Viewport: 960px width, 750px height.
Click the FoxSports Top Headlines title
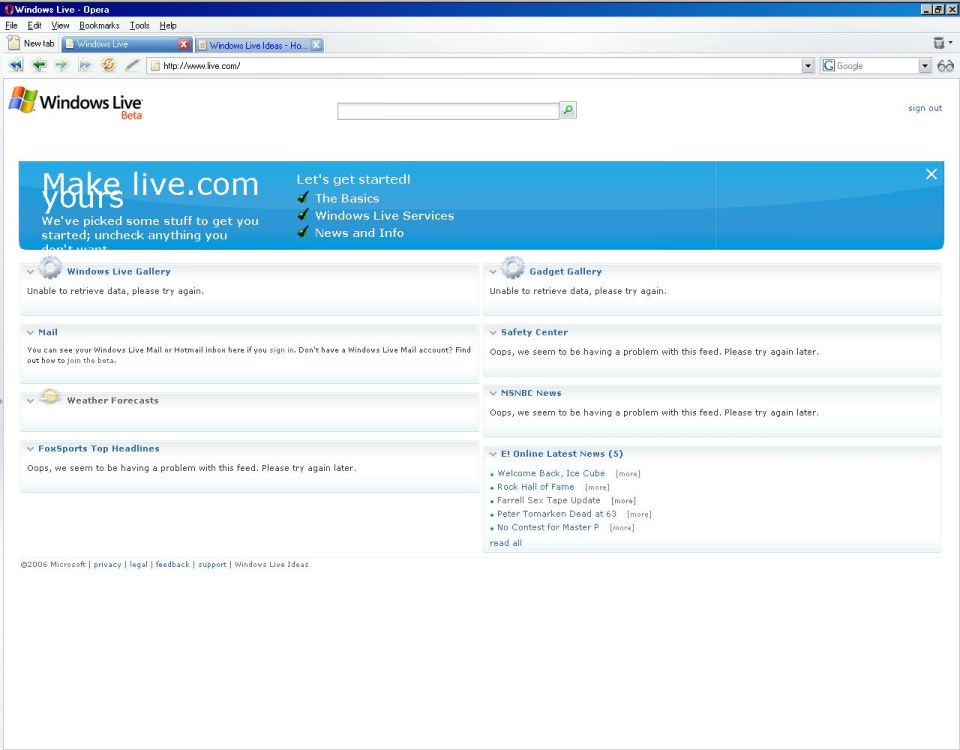click(x=99, y=449)
